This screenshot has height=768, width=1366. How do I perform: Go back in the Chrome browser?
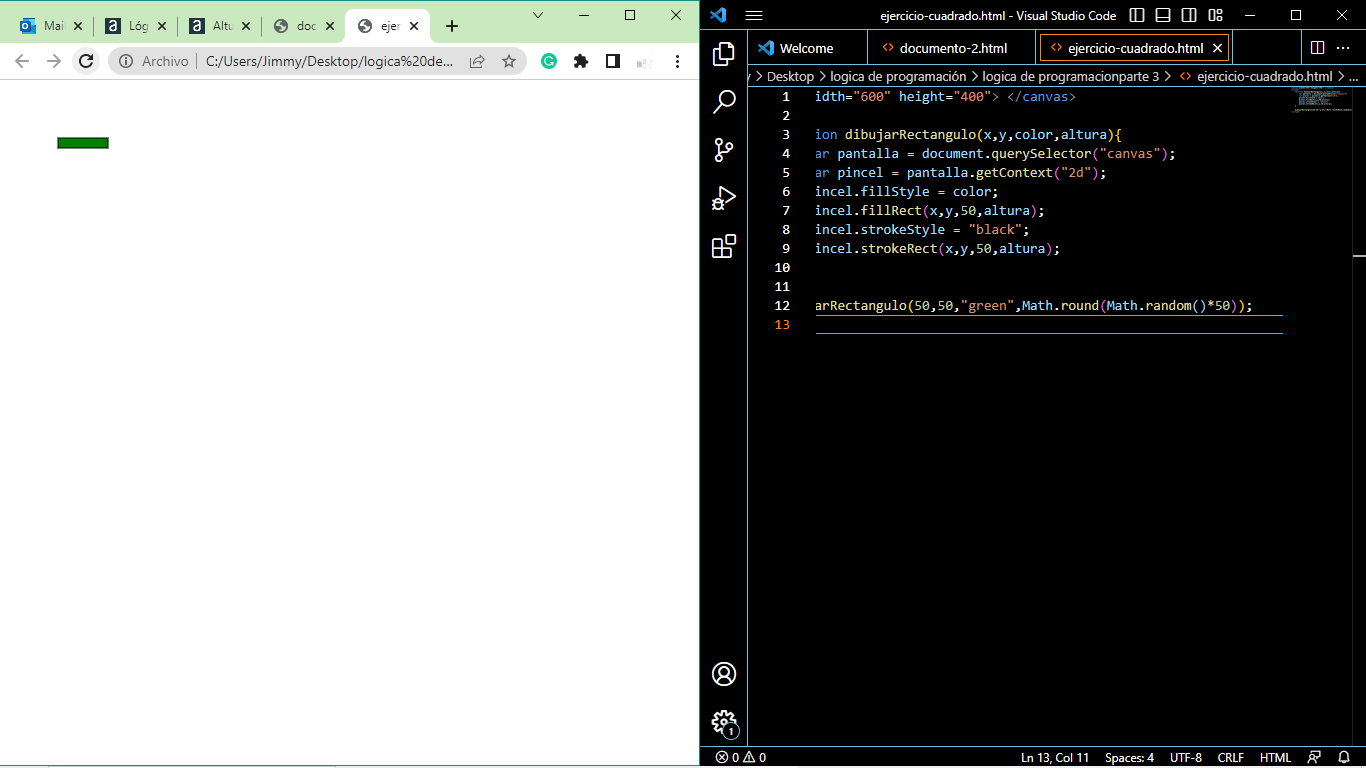pos(22,61)
